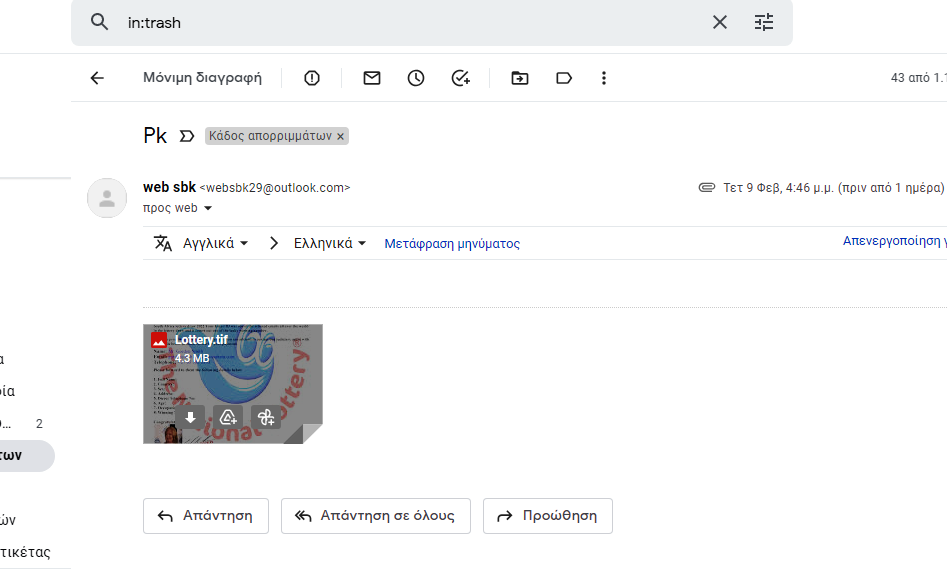The height and width of the screenshot is (571, 947).
Task: Click the move to folder icon
Action: 520,78
